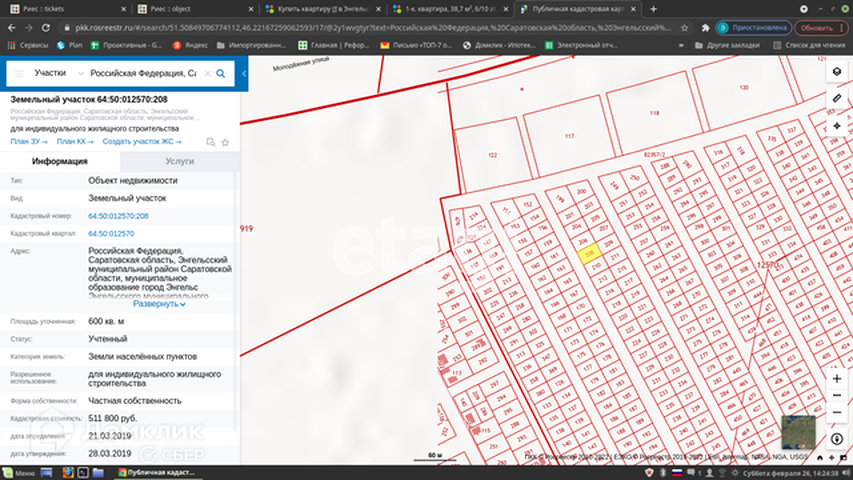Click the 'Частная собственность' ownership value
The height and width of the screenshot is (480, 853).
(135, 401)
